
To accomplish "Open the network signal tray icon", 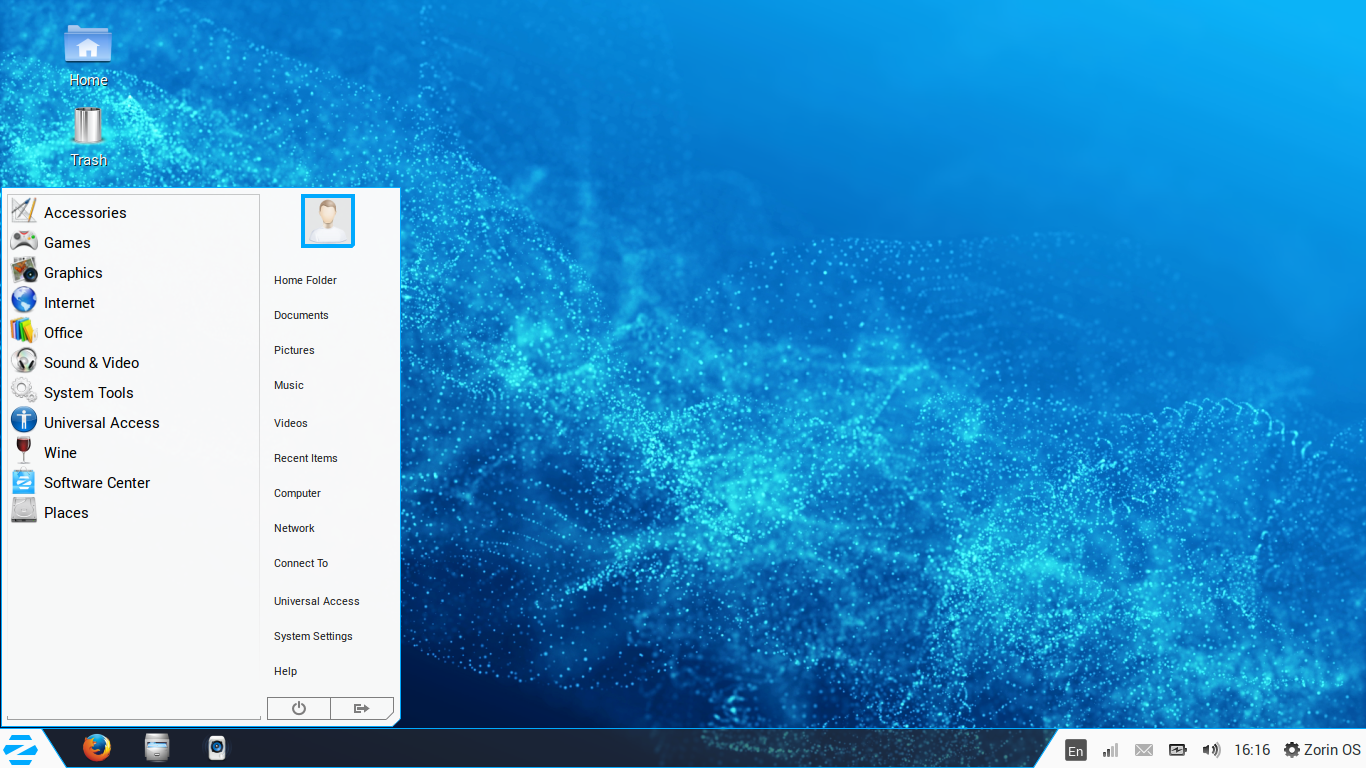I will click(x=1110, y=750).
